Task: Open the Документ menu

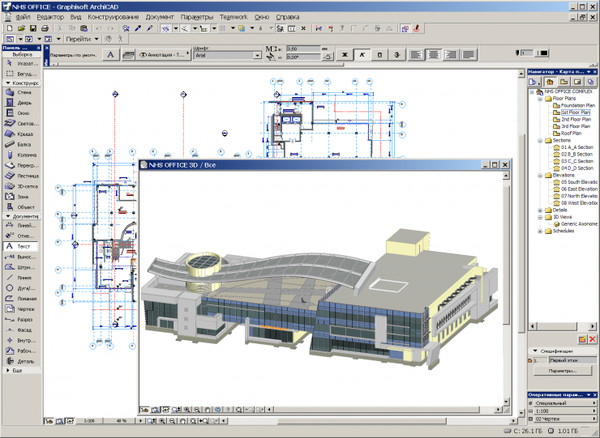Action: click(x=160, y=17)
